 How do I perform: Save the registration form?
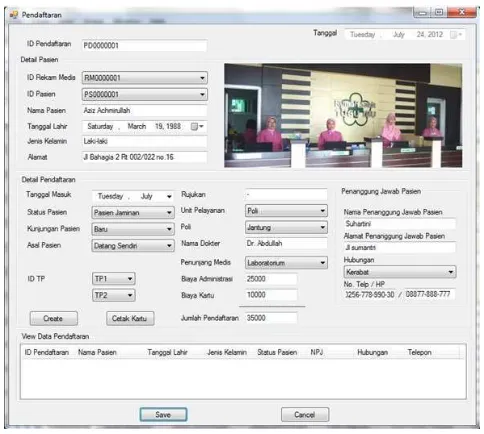tap(163, 415)
